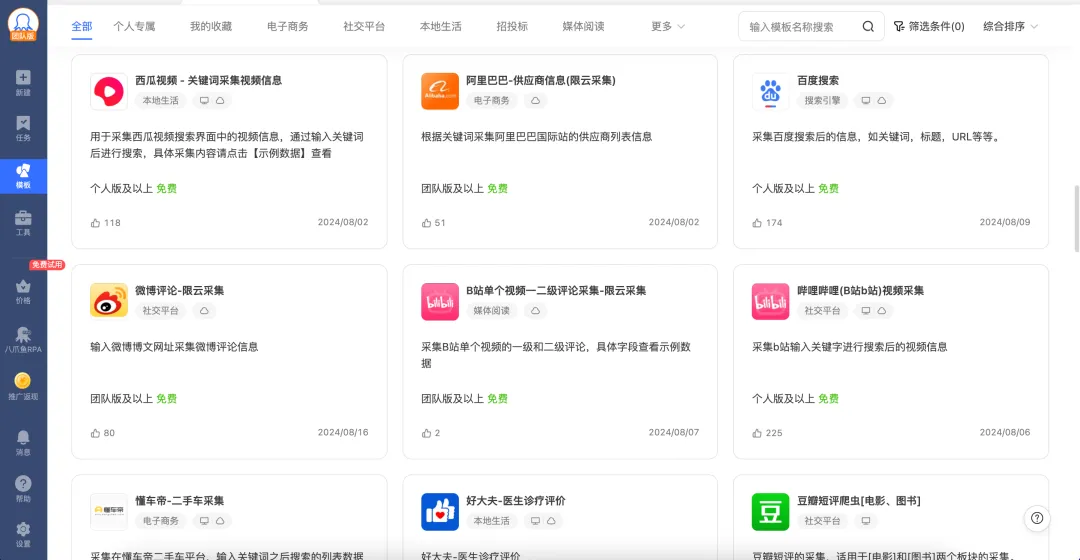
Task: Switch to 招投标 tab
Action: (512, 26)
